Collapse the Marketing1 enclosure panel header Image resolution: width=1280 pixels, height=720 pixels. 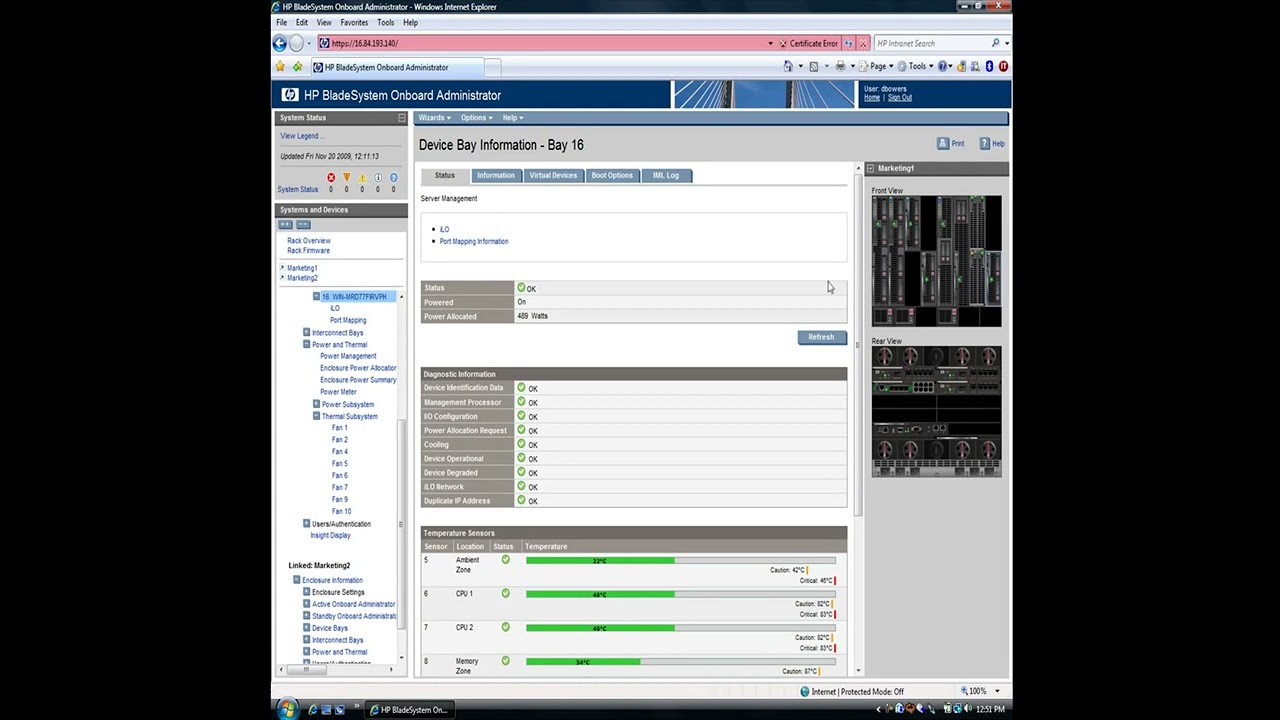[870, 168]
